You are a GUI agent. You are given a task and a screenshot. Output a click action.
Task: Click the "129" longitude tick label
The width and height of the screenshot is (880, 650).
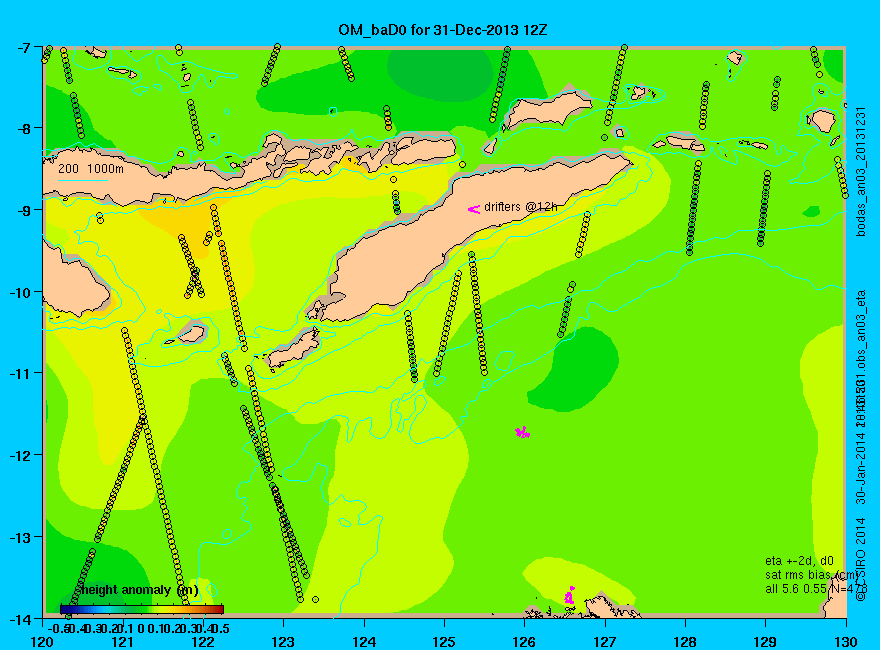point(766,641)
